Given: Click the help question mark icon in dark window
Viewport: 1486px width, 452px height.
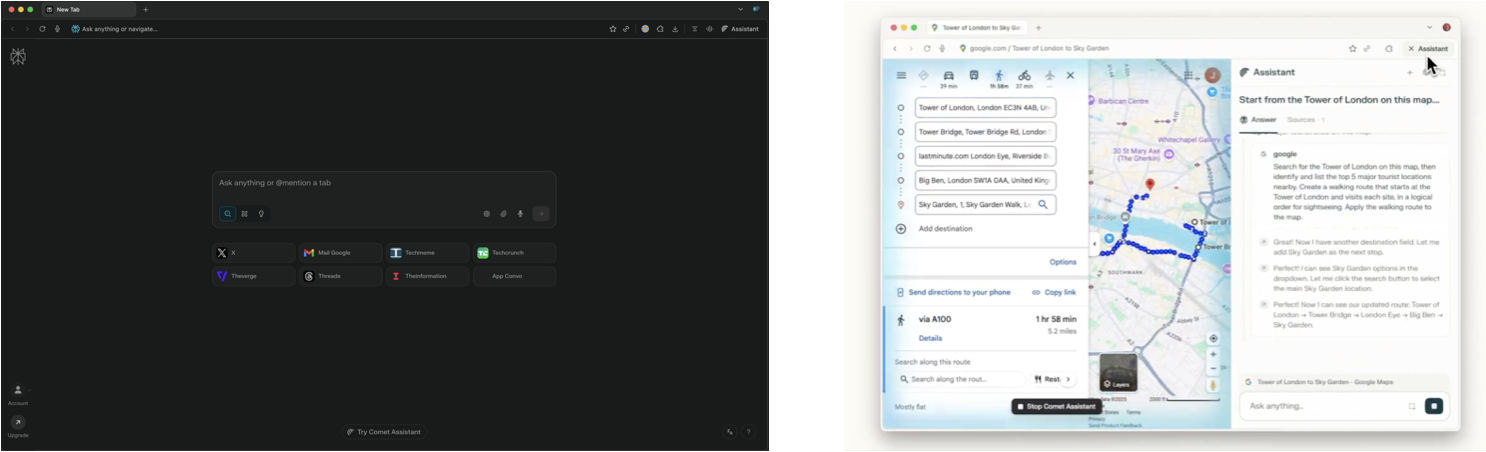Looking at the screenshot, I should click(x=748, y=432).
